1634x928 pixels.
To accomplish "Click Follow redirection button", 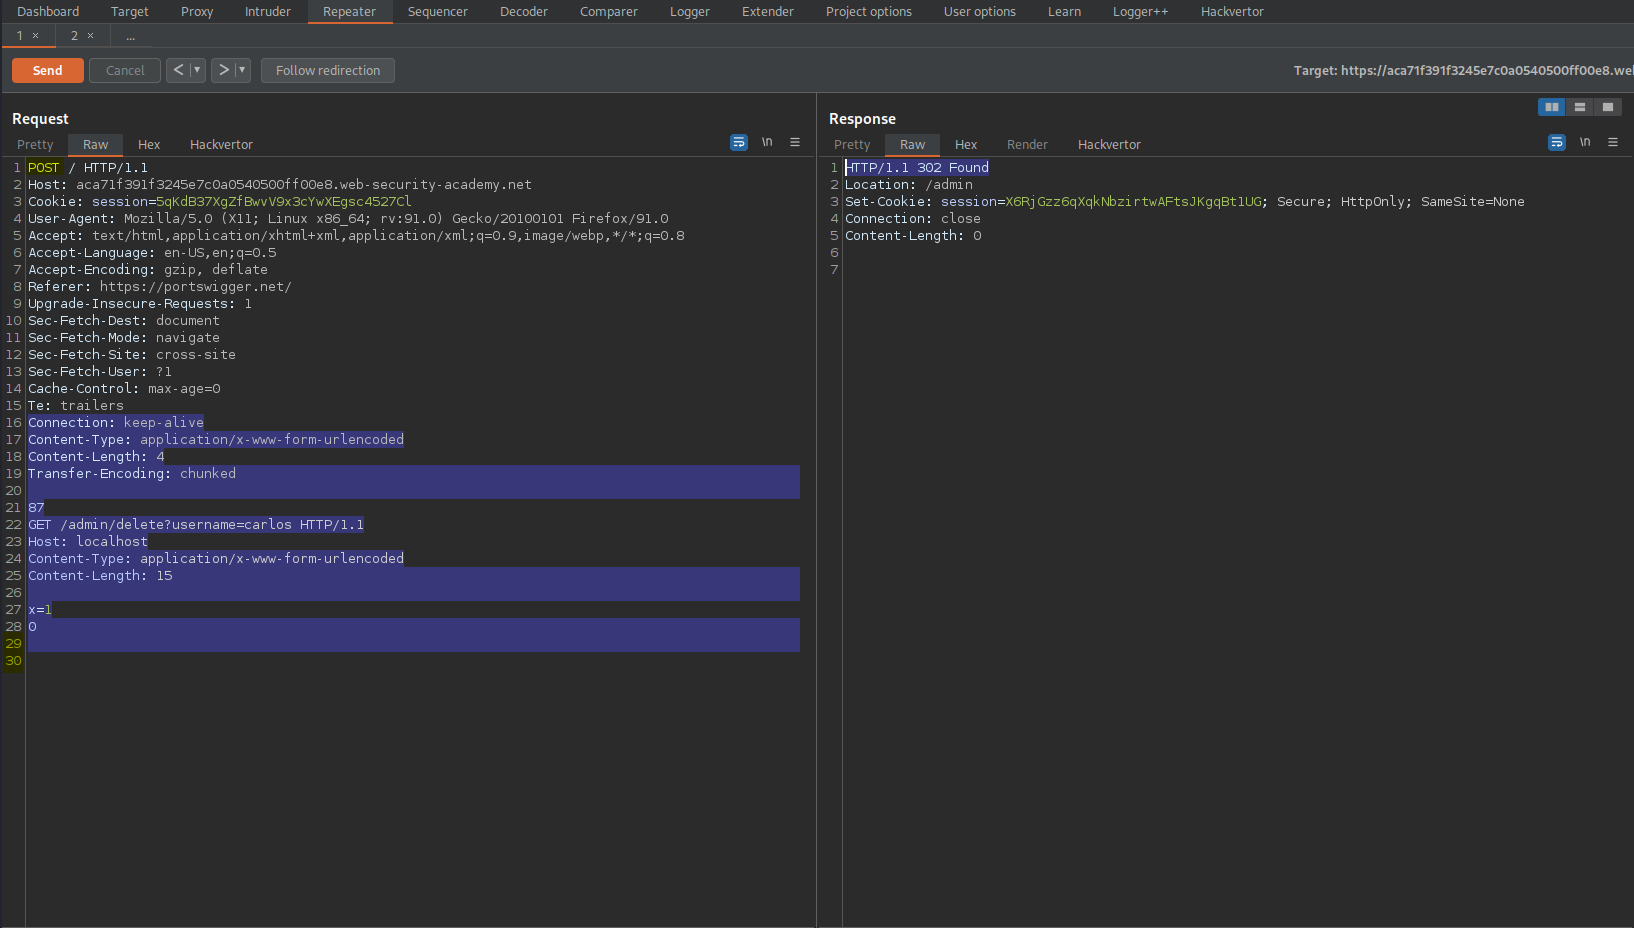I will coord(328,70).
